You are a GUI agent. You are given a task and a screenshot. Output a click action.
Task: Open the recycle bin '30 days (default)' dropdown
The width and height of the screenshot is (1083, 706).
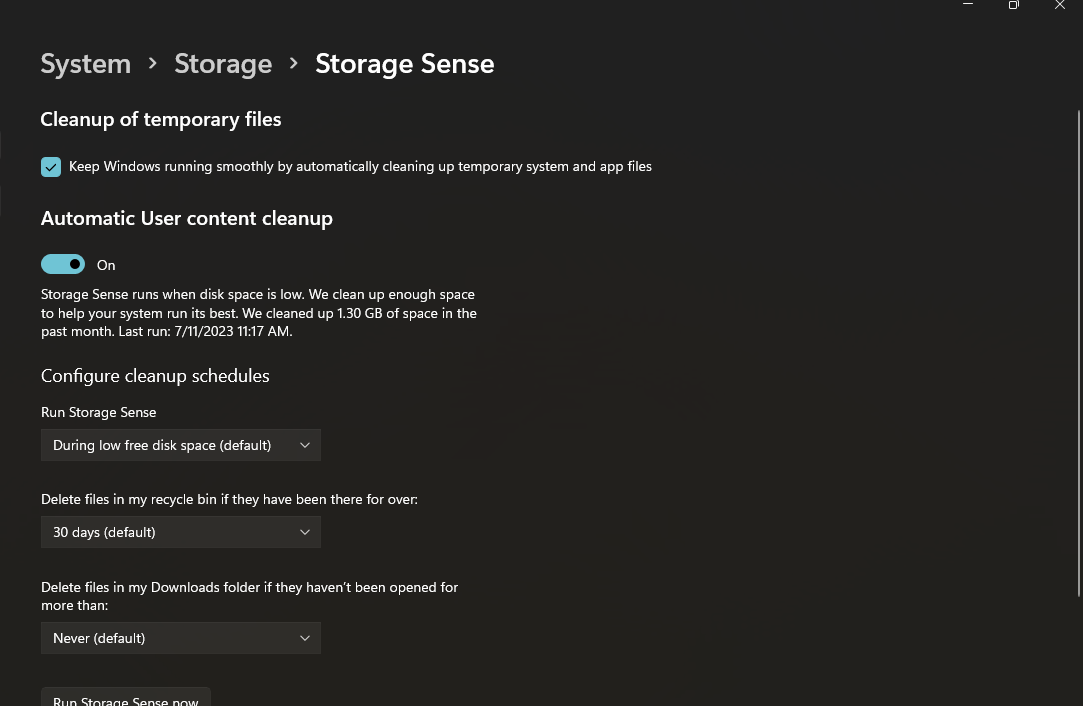tap(180, 532)
